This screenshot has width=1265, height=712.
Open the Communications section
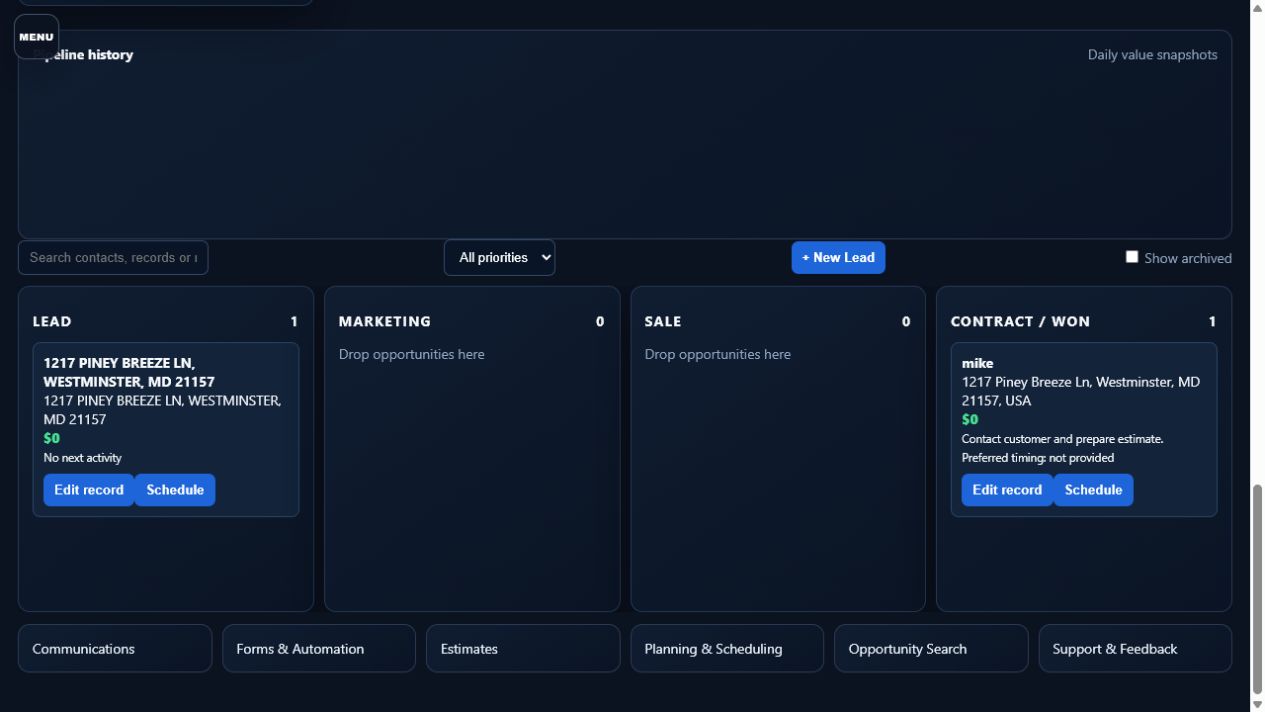tap(115, 649)
